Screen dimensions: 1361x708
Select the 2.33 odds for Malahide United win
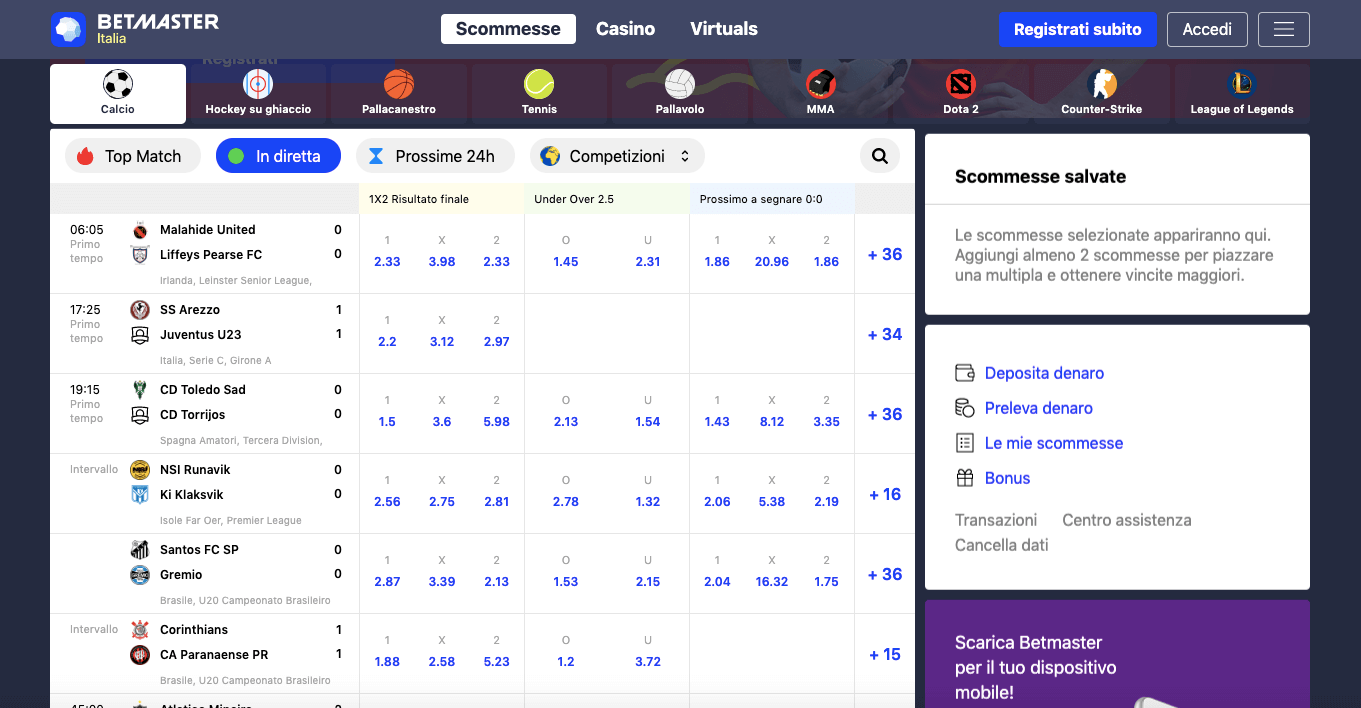(x=387, y=261)
